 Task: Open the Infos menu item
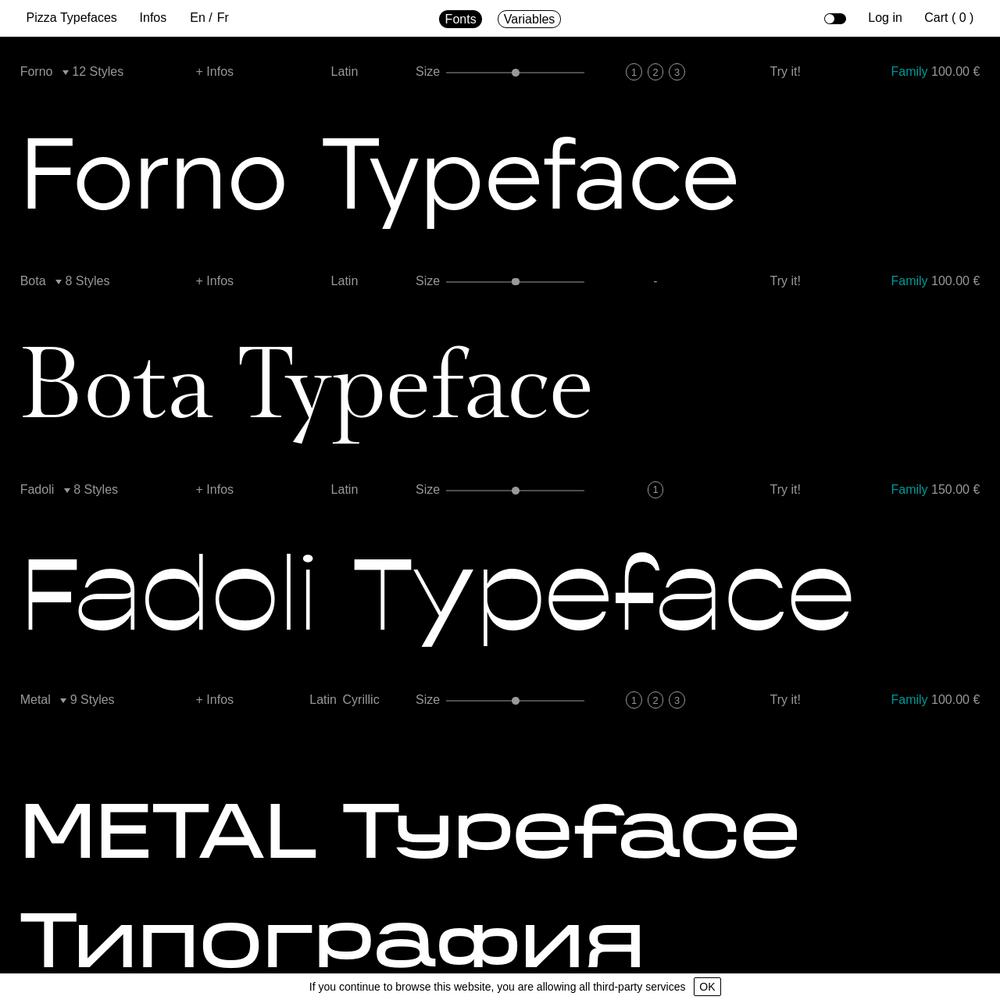[153, 18]
